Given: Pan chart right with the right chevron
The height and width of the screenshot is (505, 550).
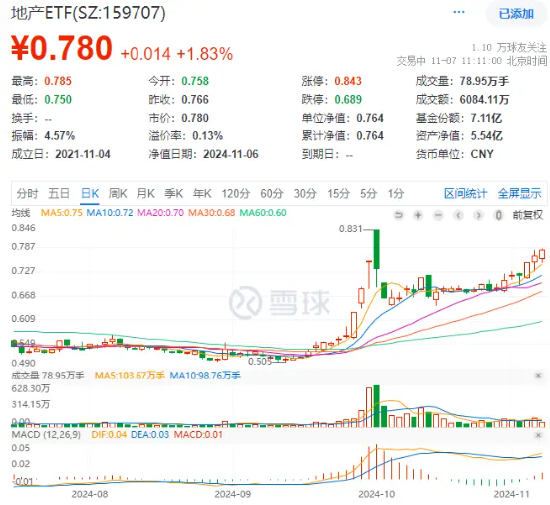Looking at the screenshot, I should [x=478, y=215].
